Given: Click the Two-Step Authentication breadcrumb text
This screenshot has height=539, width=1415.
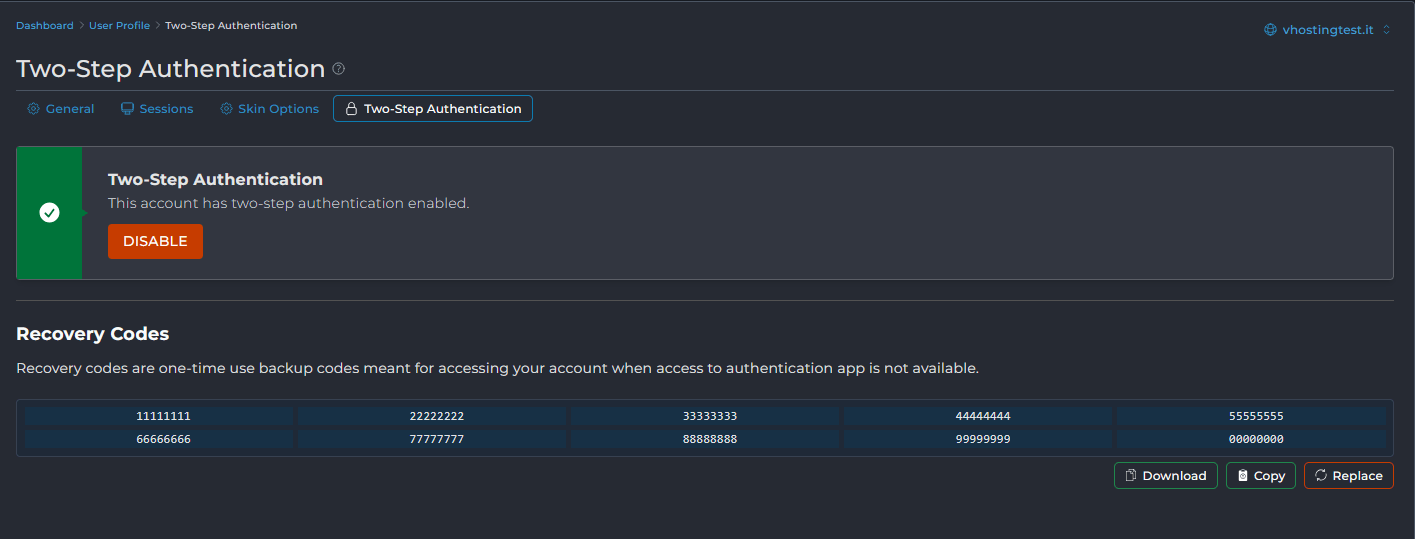Looking at the screenshot, I should 231,25.
